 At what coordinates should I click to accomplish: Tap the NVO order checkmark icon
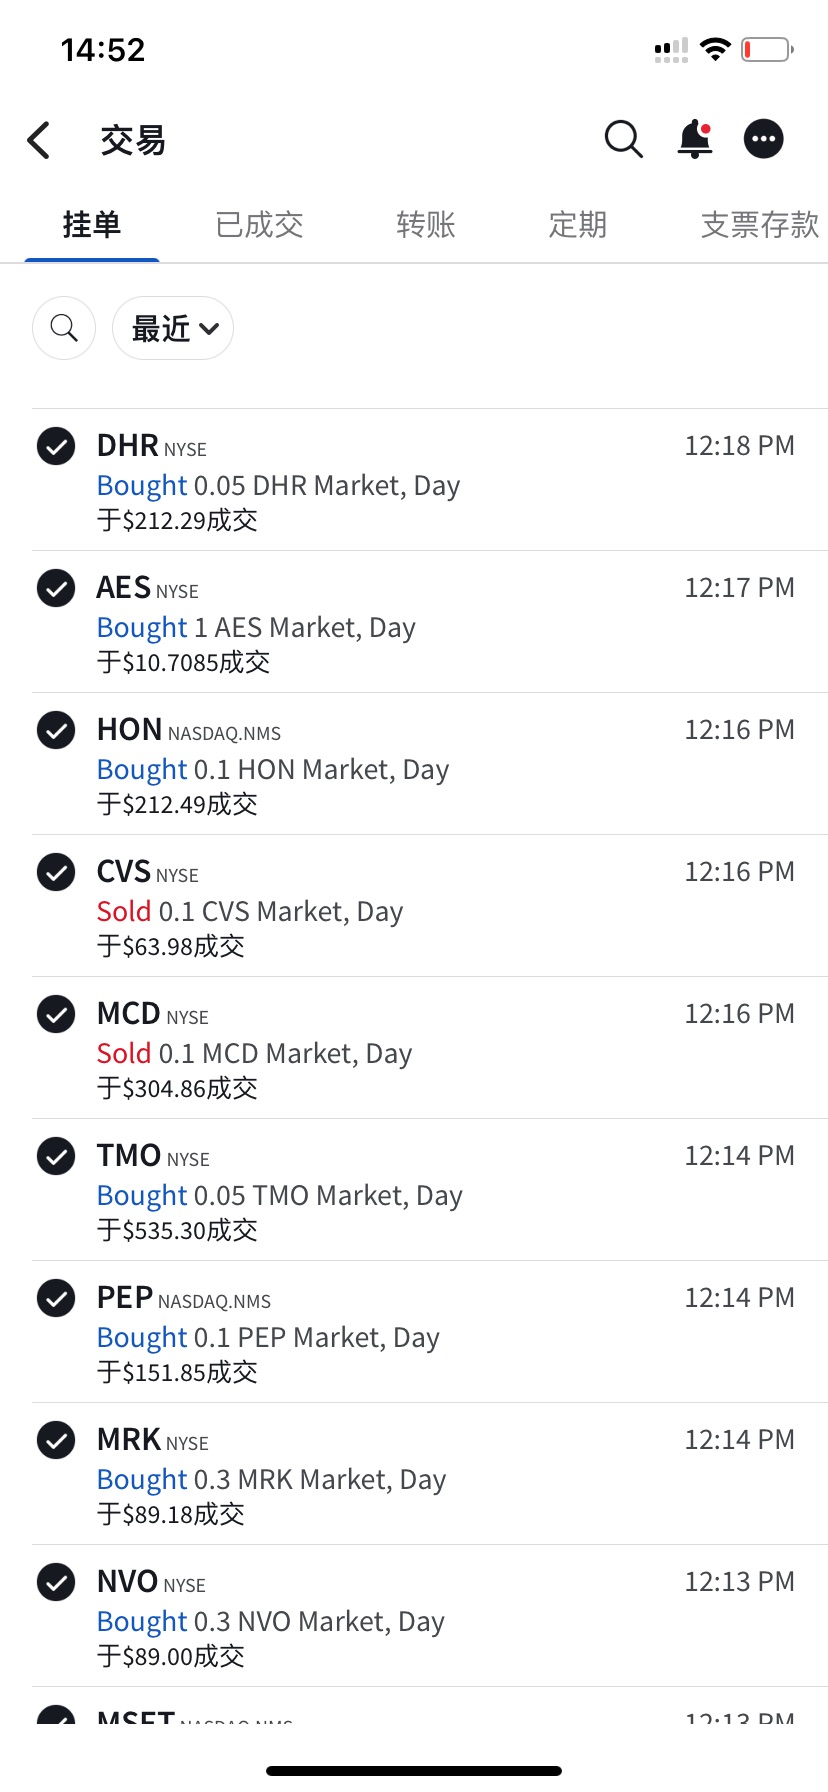pyautogui.click(x=56, y=1582)
